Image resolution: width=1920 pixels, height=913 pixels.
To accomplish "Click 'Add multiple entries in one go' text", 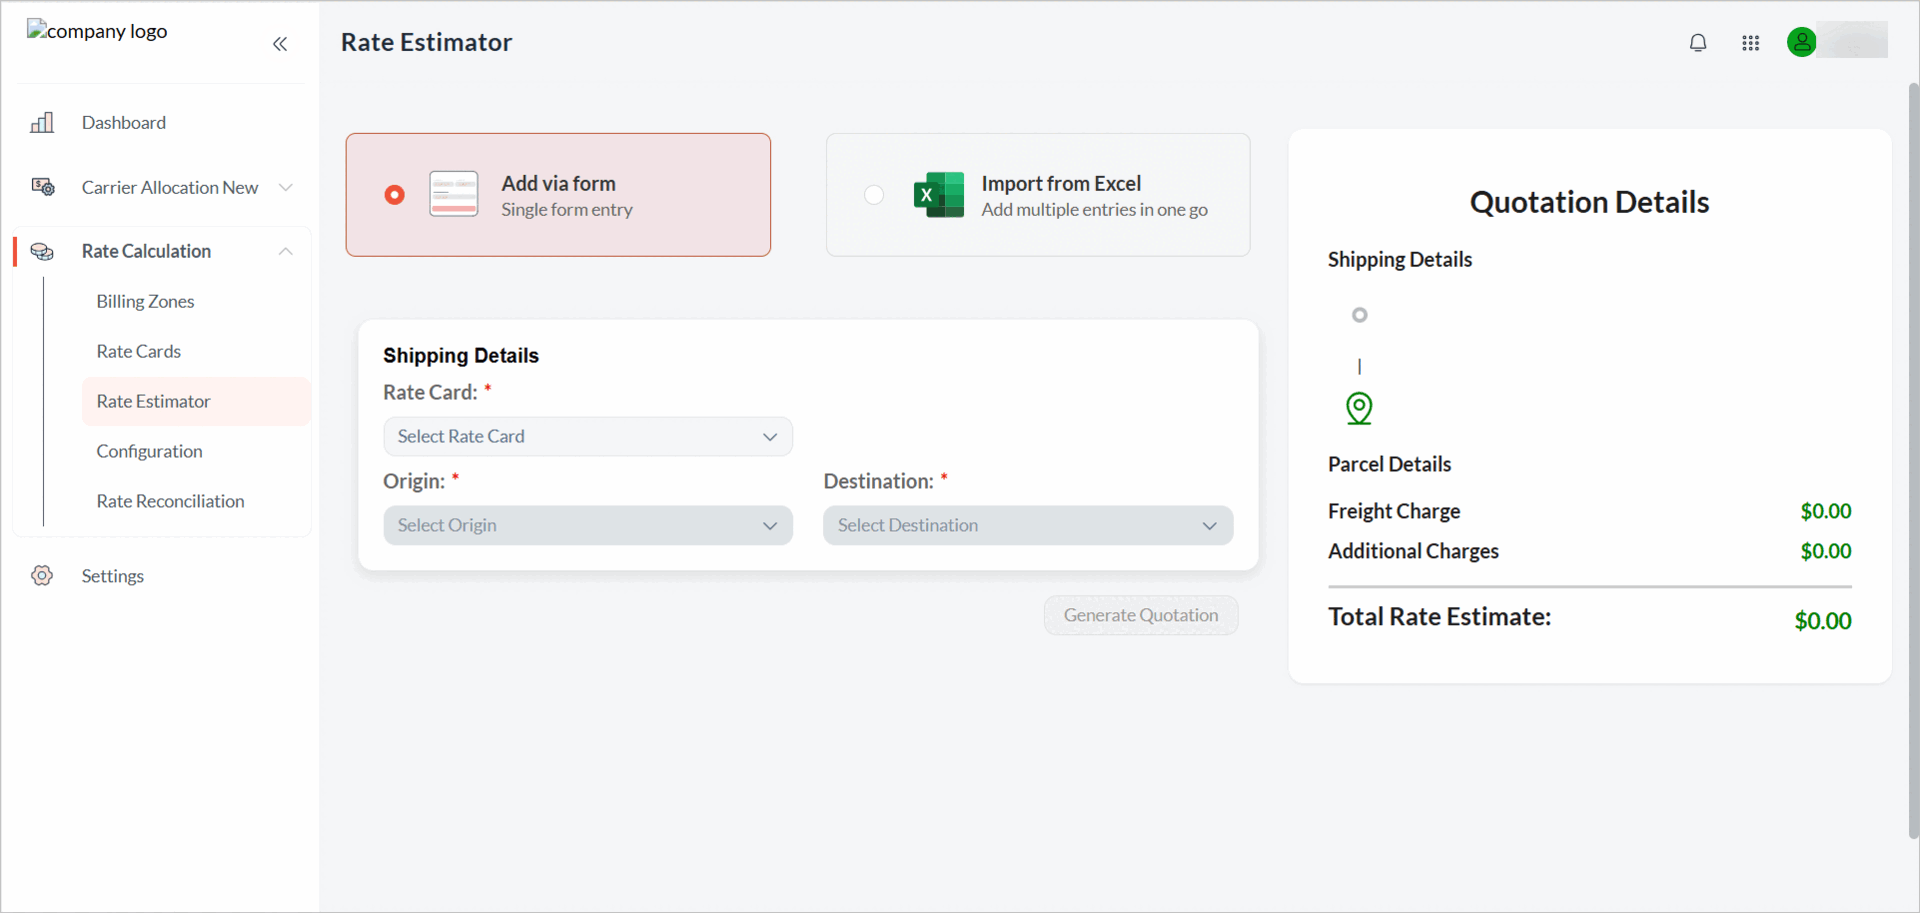I will tap(1094, 210).
